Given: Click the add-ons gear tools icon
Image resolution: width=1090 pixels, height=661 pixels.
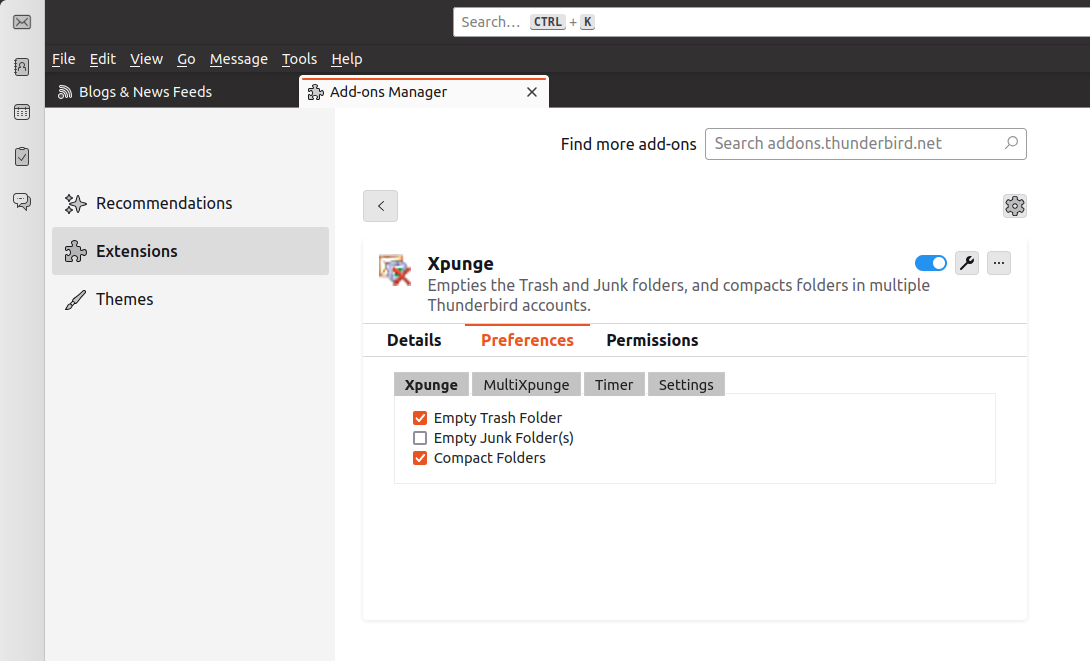Looking at the screenshot, I should click(x=1014, y=206).
